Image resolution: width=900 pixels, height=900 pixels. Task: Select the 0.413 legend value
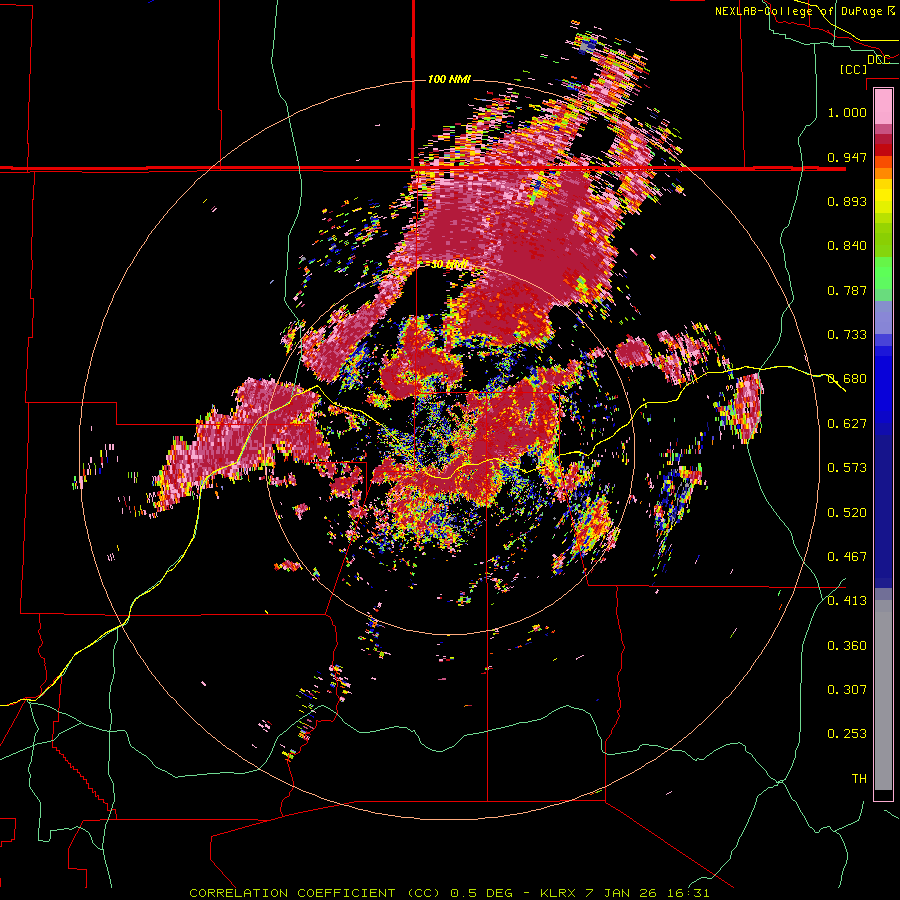847,601
